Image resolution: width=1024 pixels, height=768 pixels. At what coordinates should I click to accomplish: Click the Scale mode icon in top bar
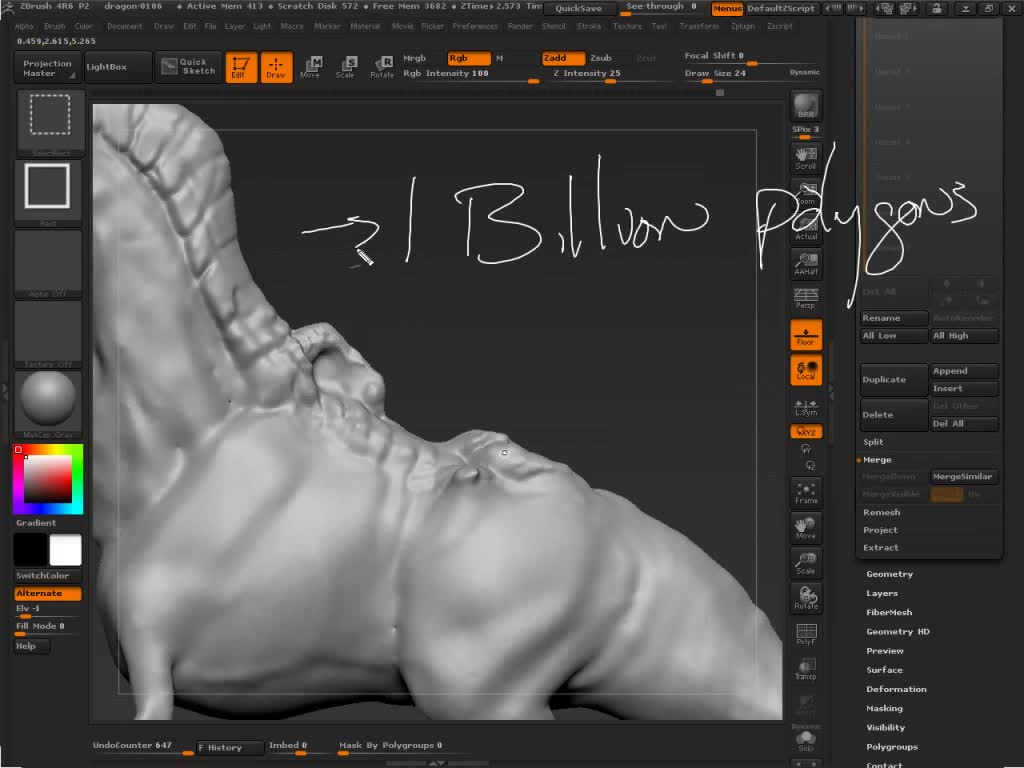(345, 67)
